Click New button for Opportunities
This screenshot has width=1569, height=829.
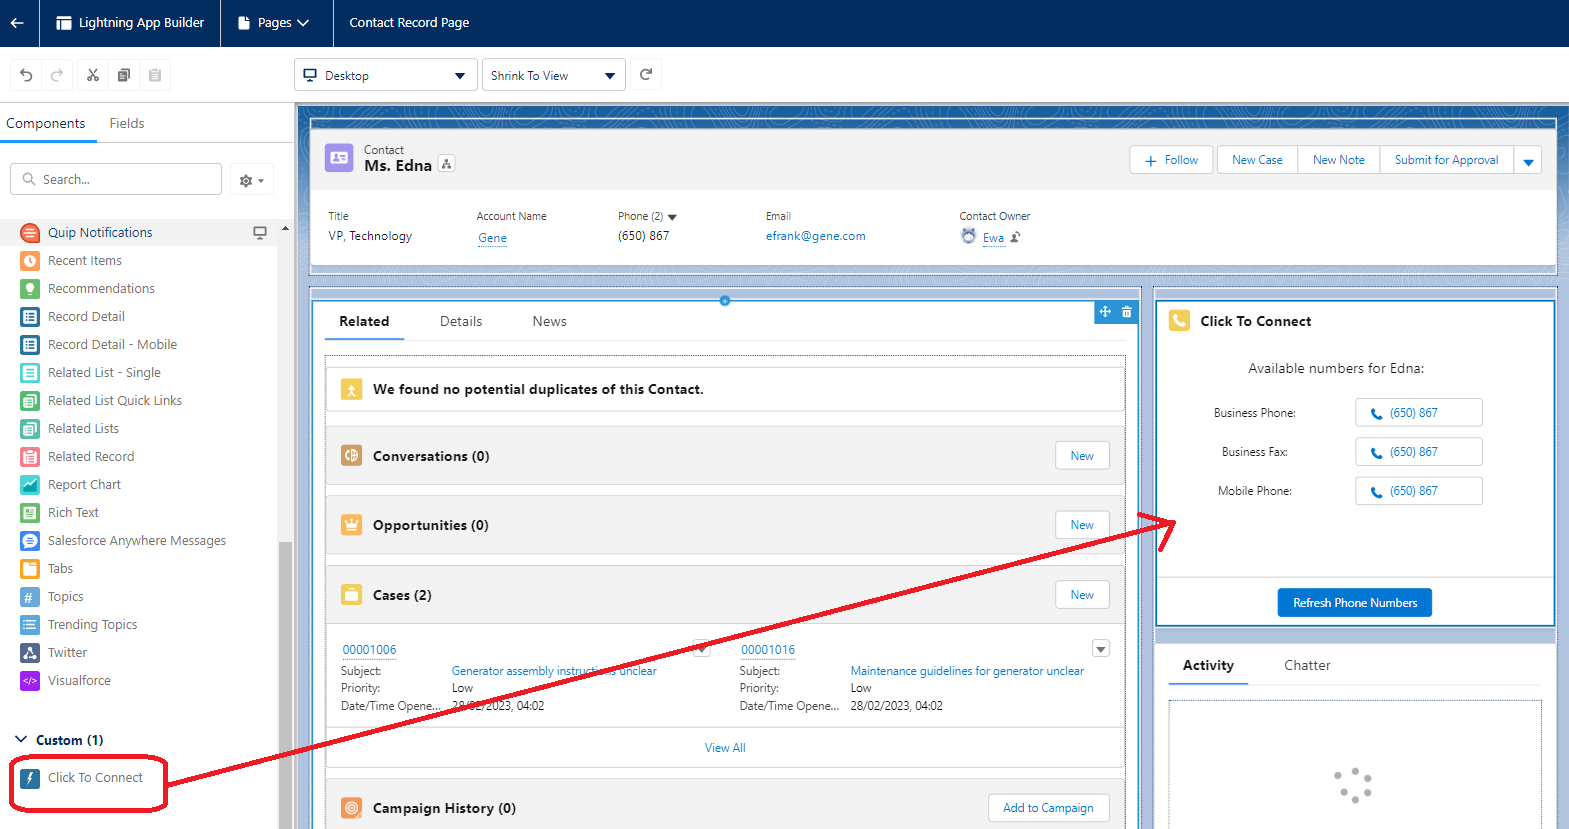(1082, 525)
